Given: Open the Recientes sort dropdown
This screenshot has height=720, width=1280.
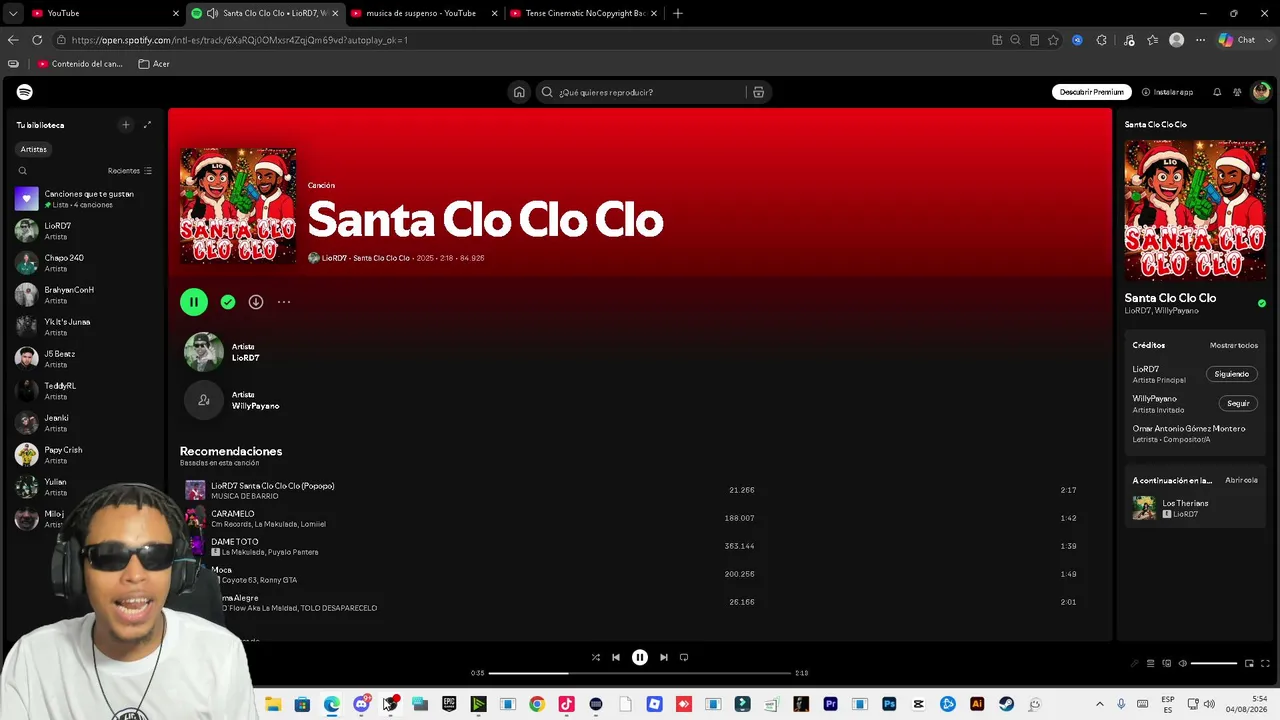Looking at the screenshot, I should click(x=130, y=171).
